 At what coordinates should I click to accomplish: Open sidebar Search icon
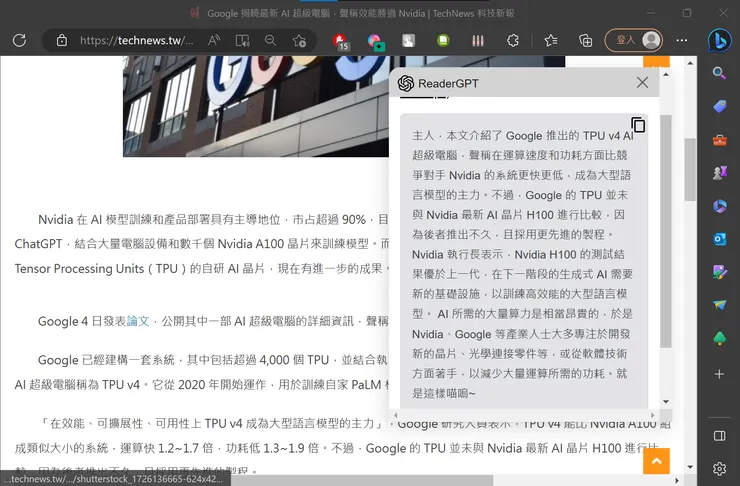[x=719, y=73]
